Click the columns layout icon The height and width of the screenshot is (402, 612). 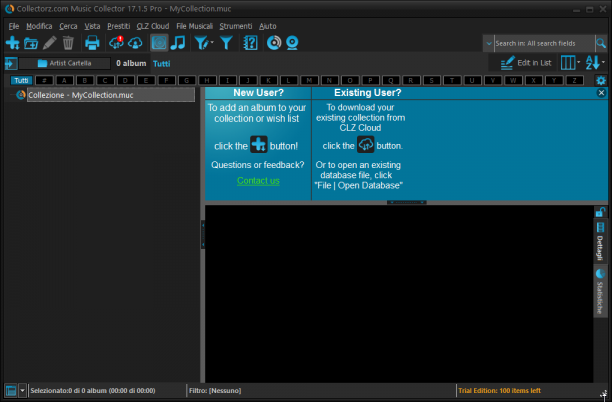(x=568, y=63)
